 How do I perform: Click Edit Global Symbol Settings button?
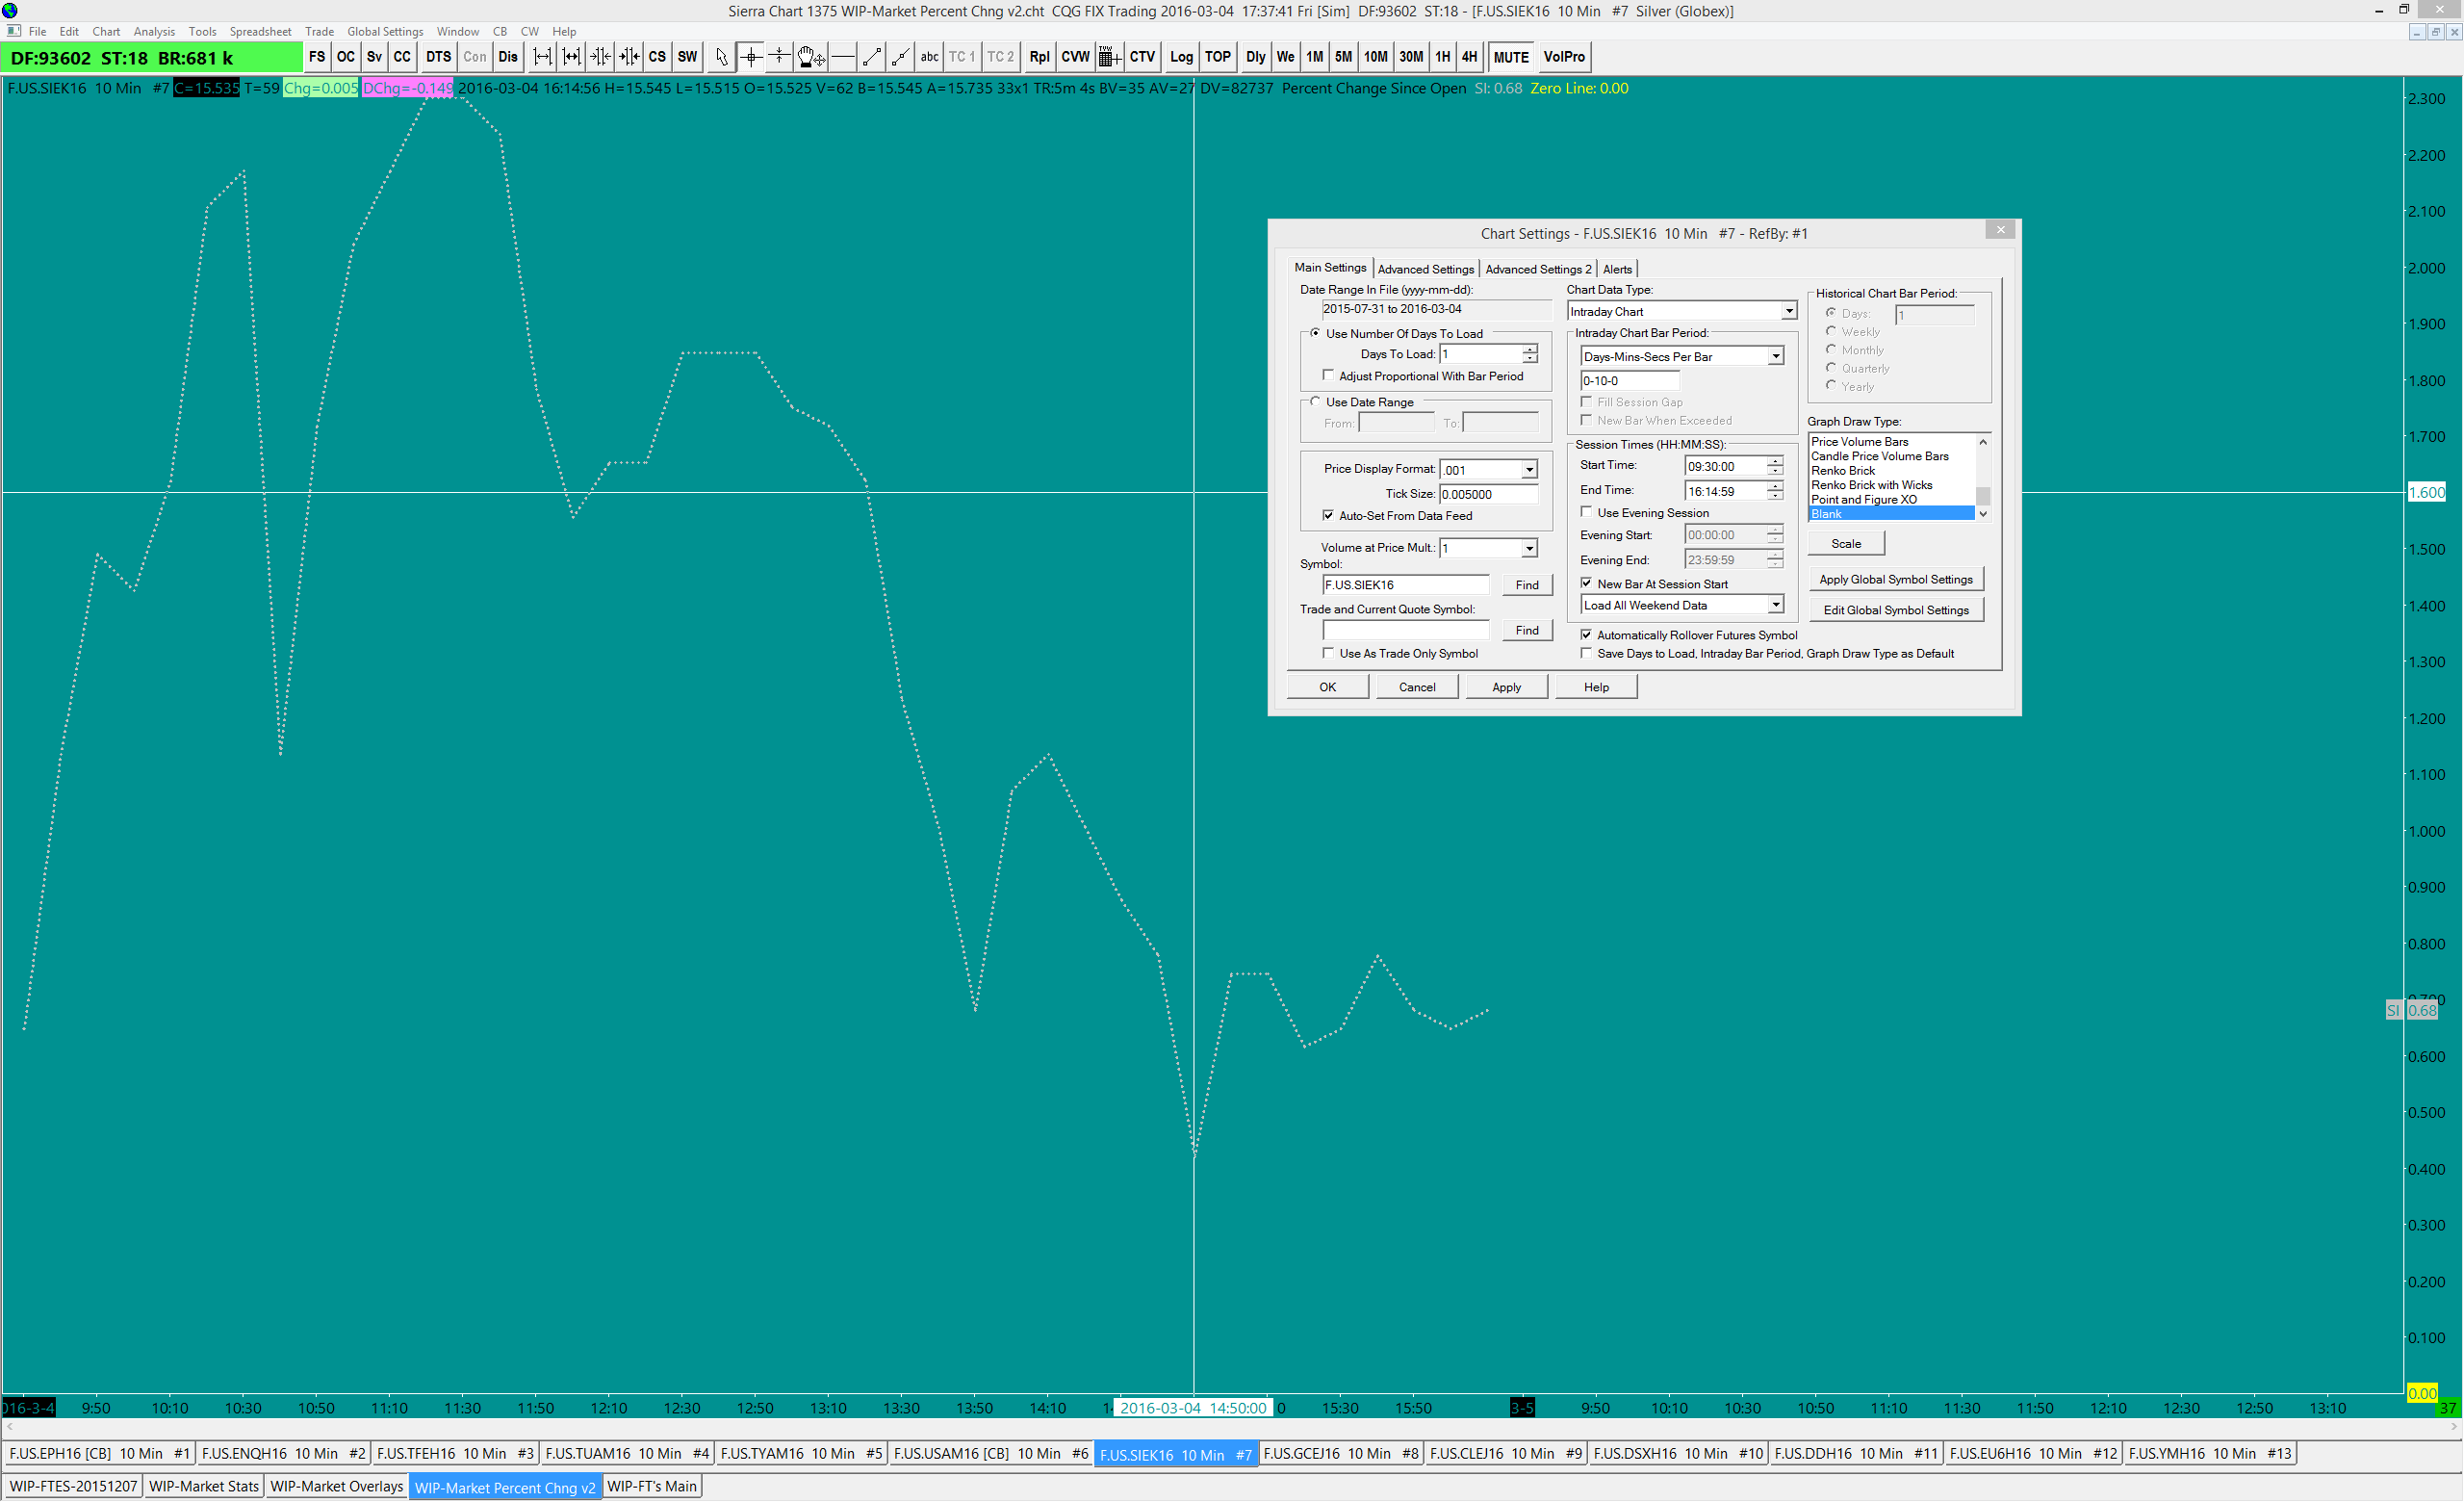[x=1895, y=610]
